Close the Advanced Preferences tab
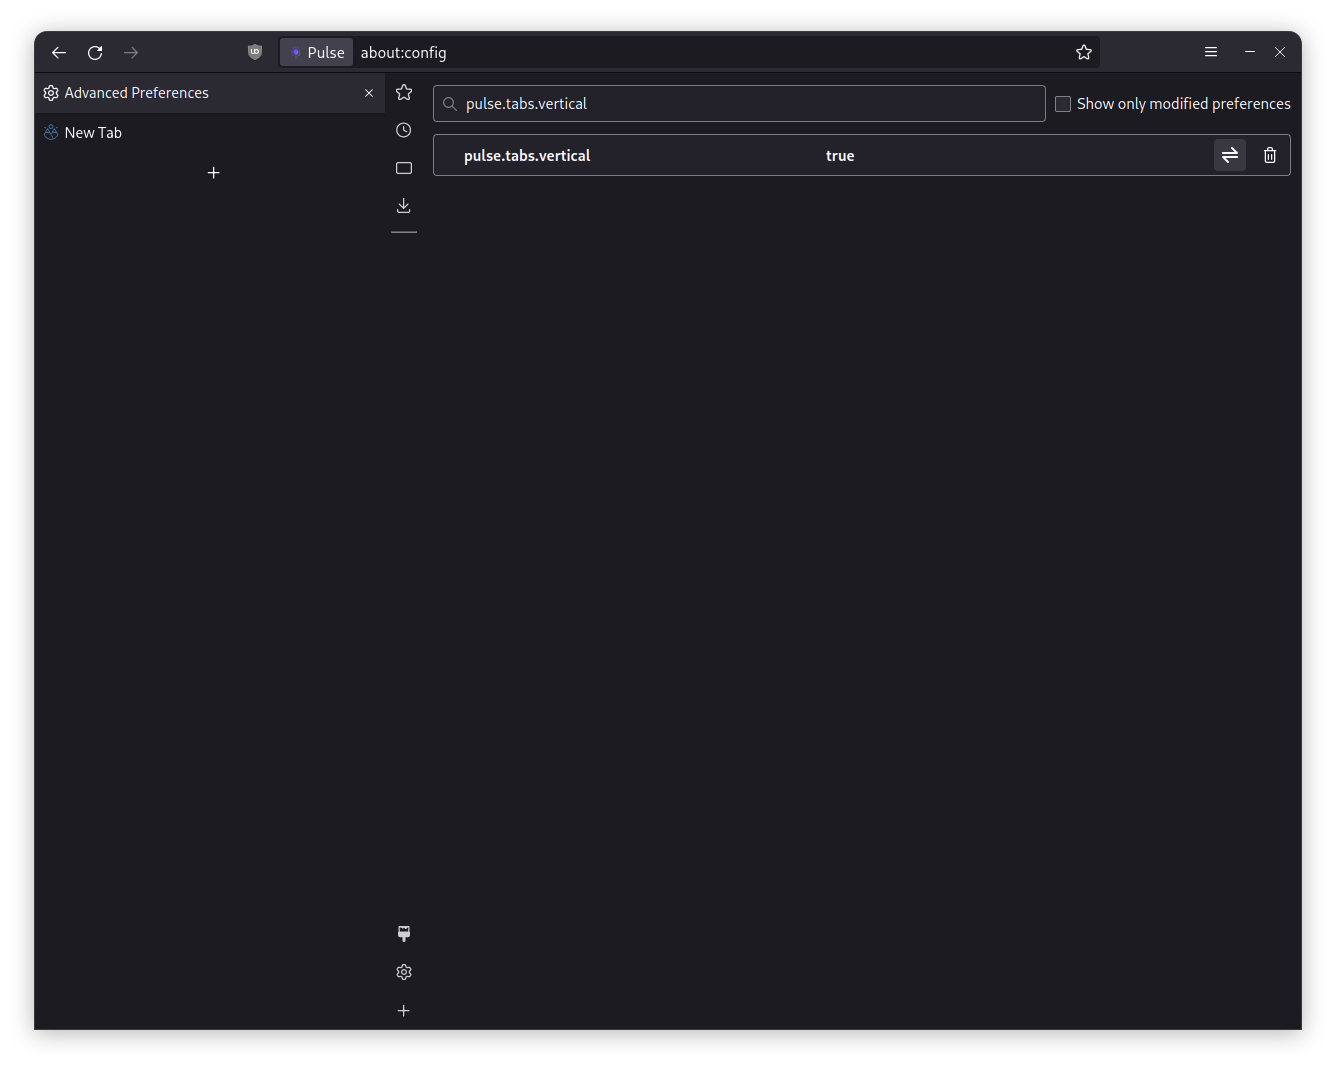The width and height of the screenshot is (1336, 1067). (369, 92)
